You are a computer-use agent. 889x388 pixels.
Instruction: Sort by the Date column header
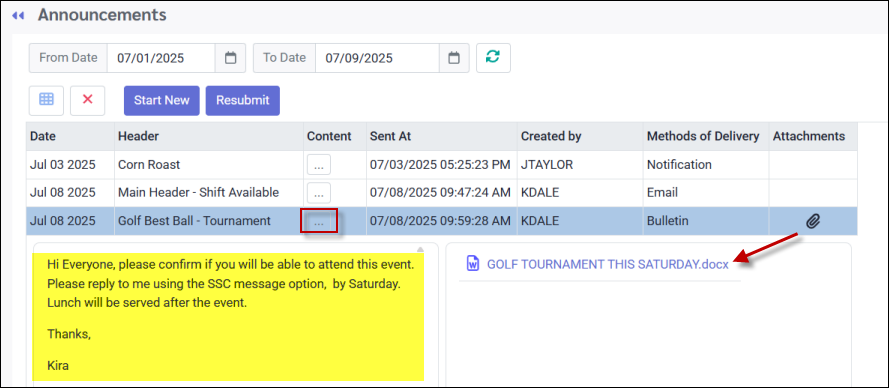[70, 136]
